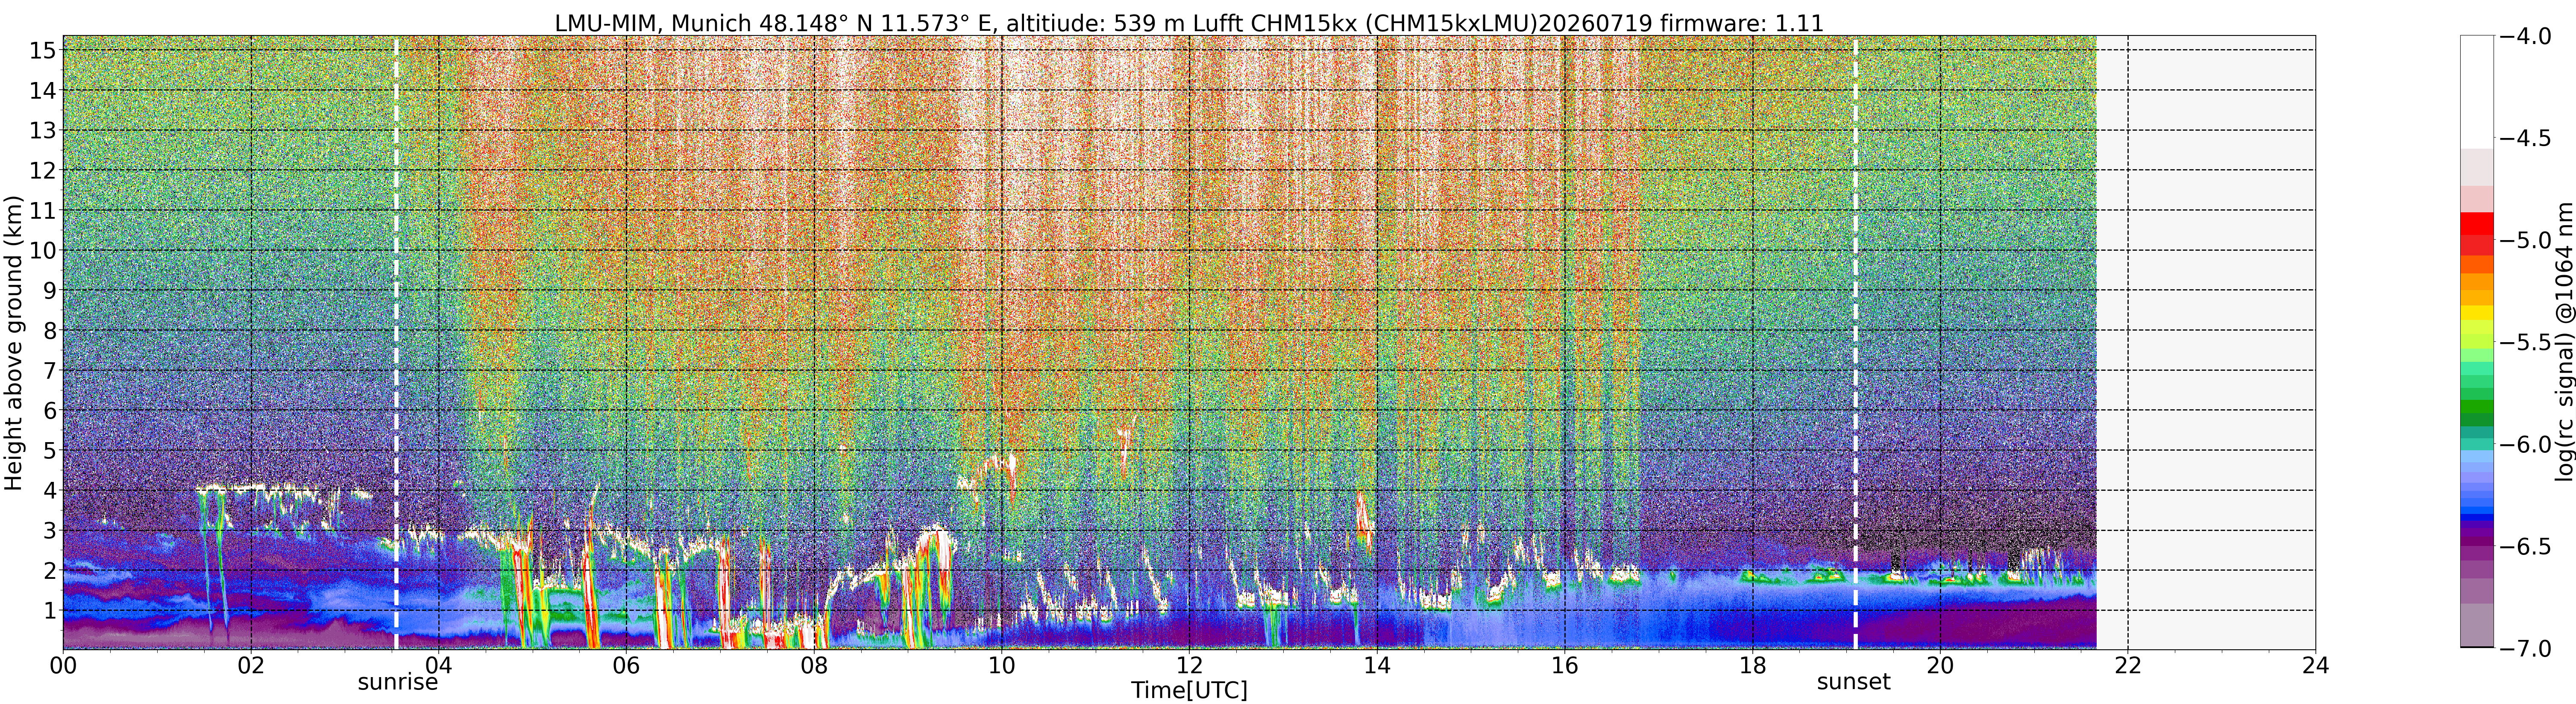Click the "02" time axis tick label
The width and height of the screenshot is (2576, 704).
click(x=251, y=666)
